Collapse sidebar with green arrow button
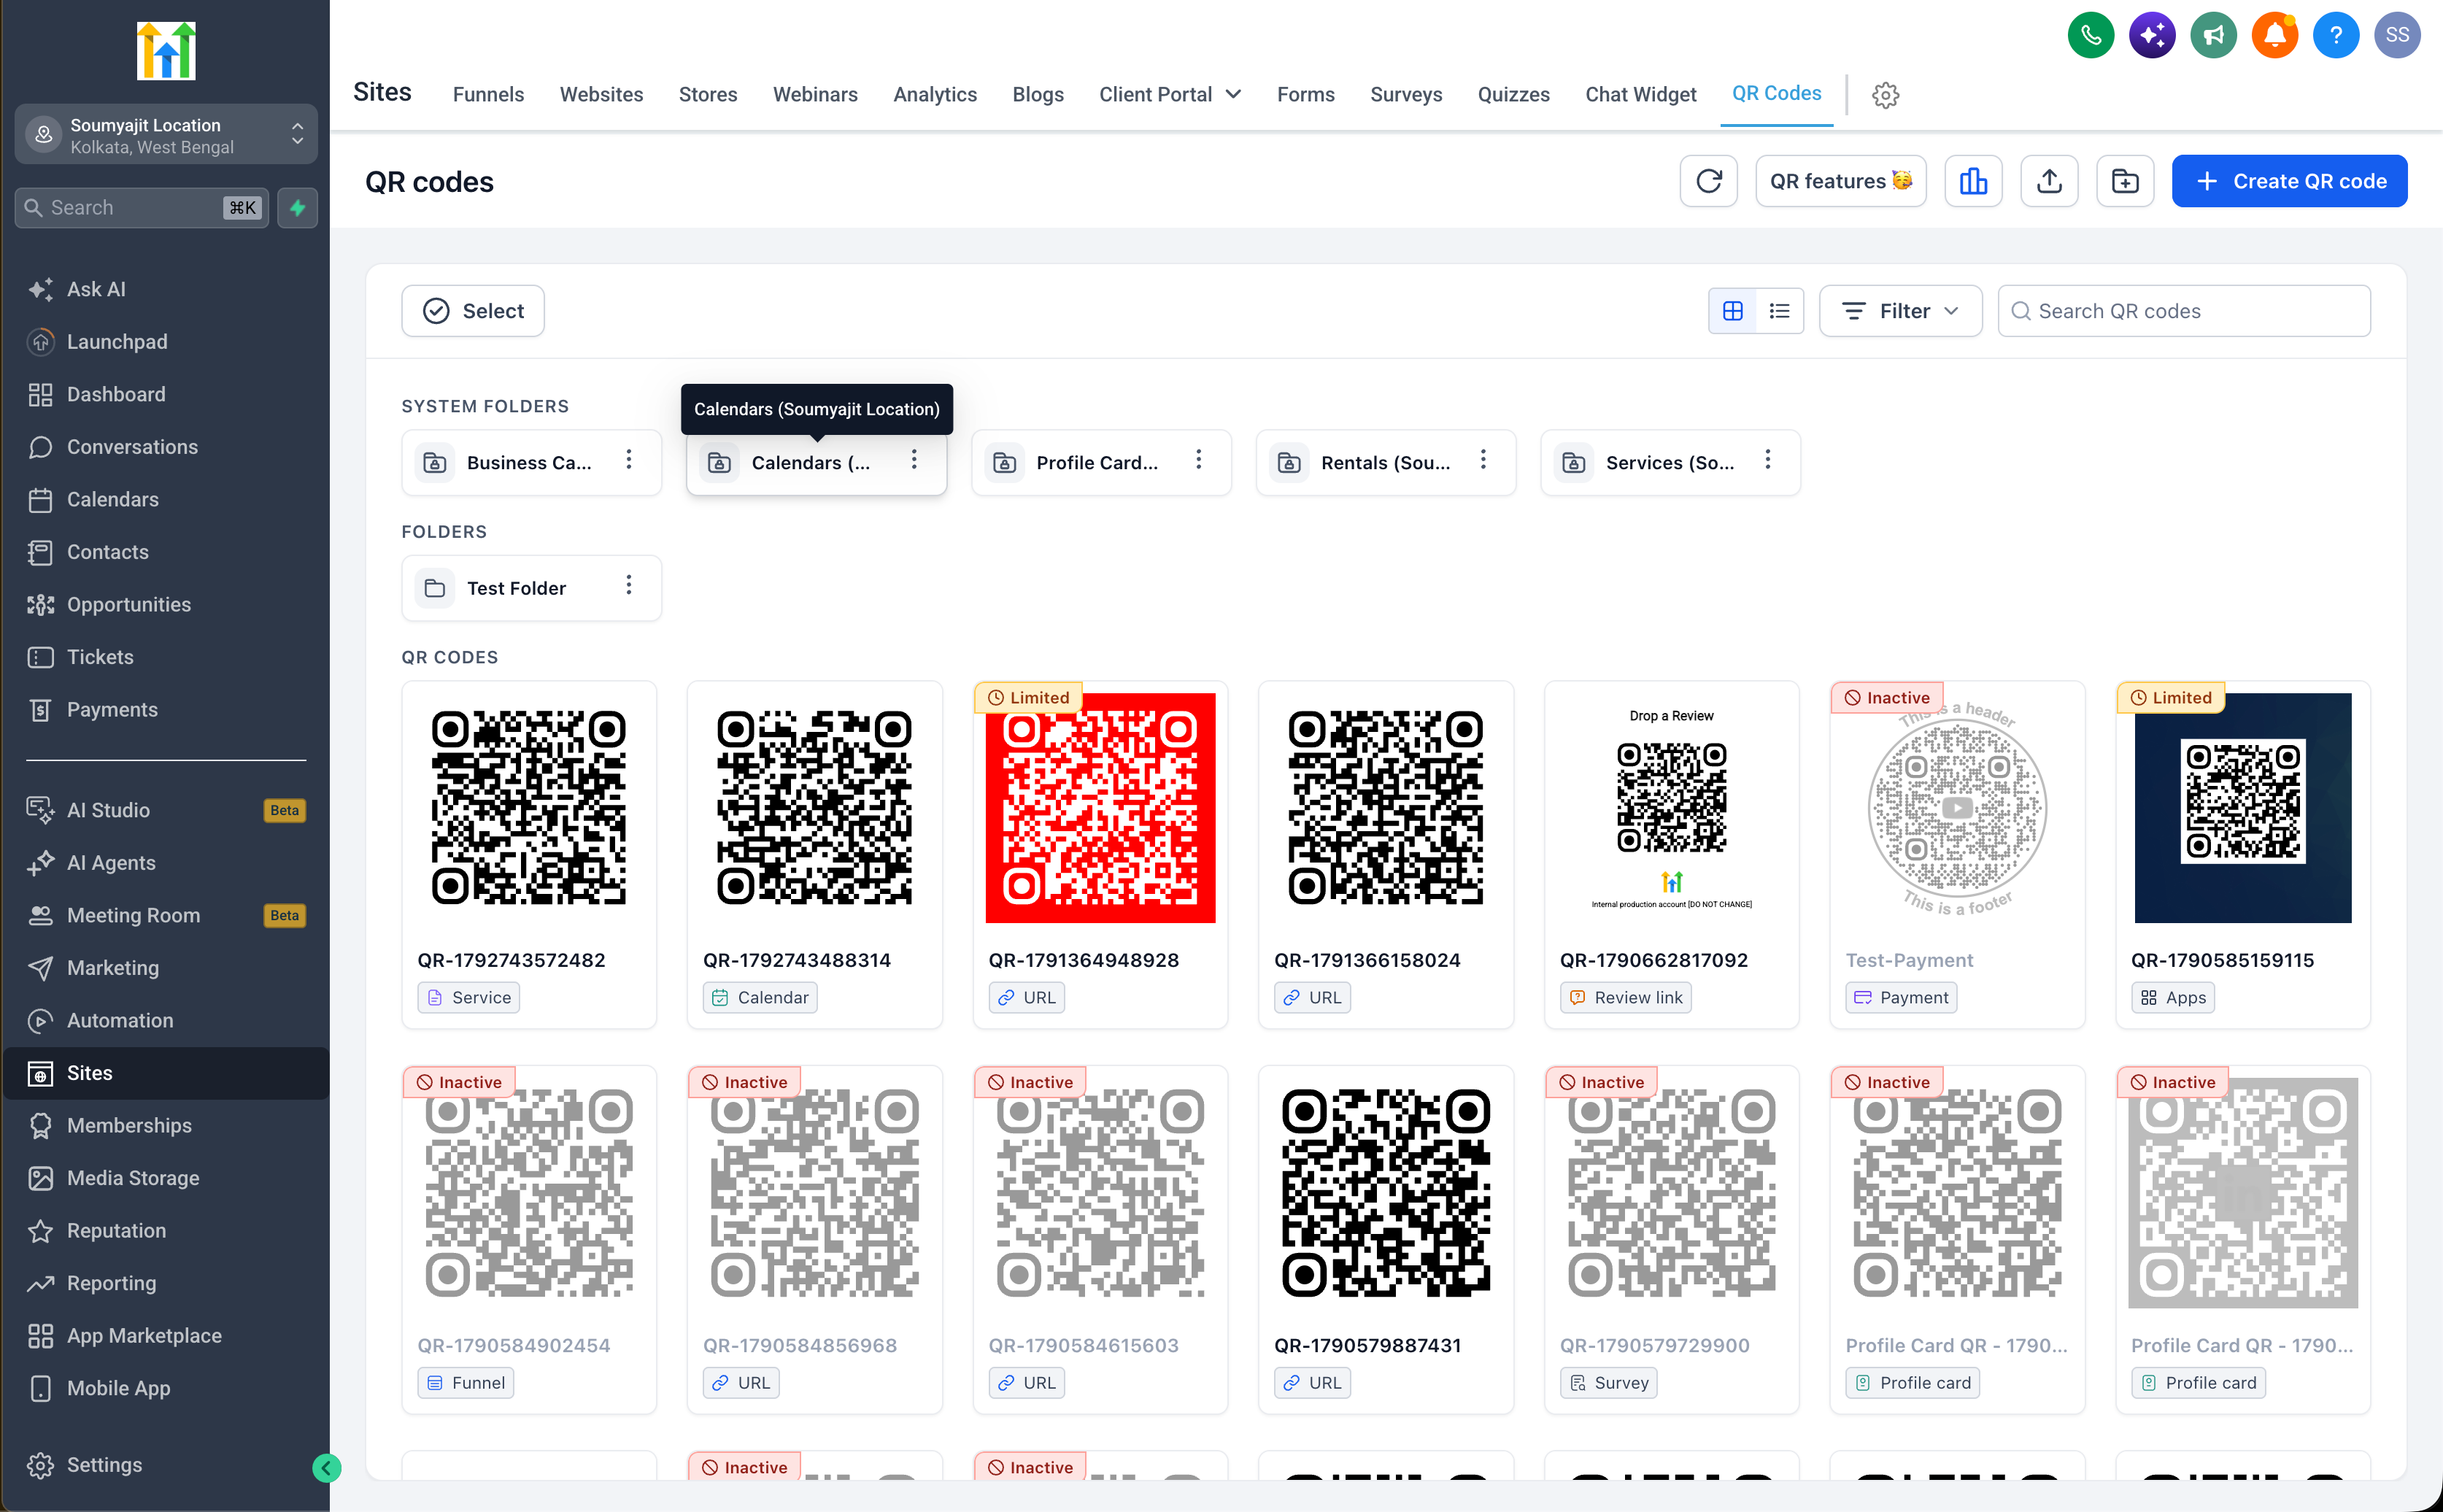 click(x=326, y=1467)
